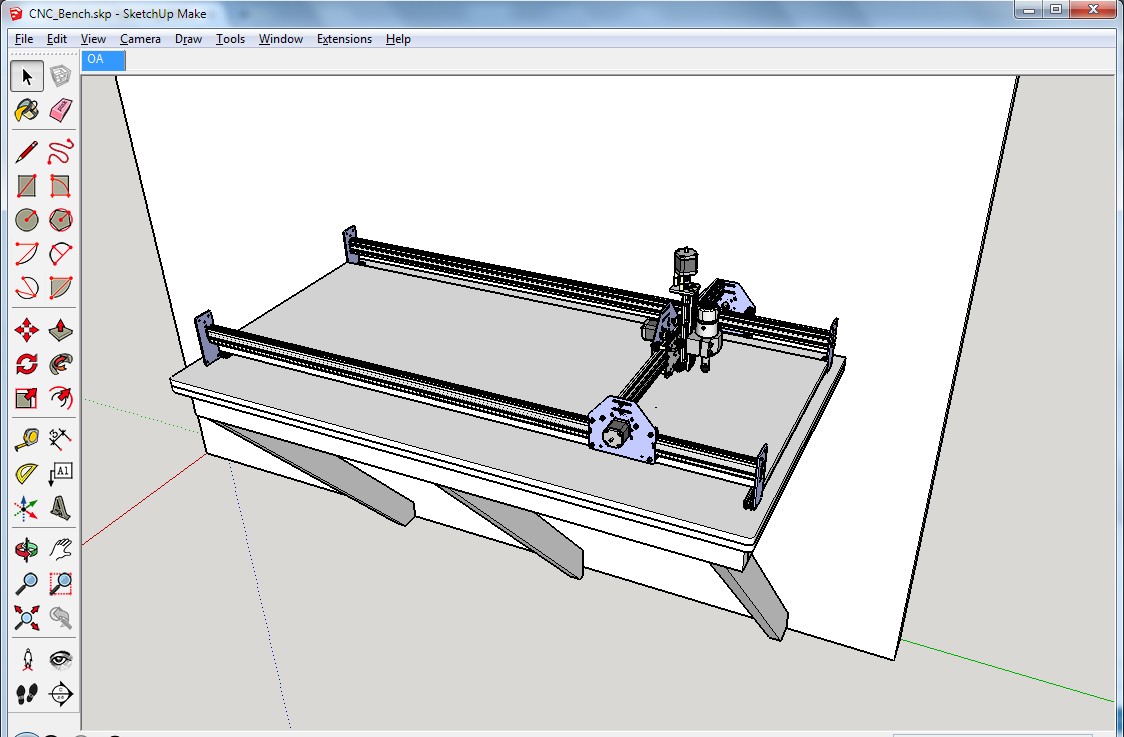The width and height of the screenshot is (1124, 737).
Task: Choose the Protractor tool
Action: point(27,473)
